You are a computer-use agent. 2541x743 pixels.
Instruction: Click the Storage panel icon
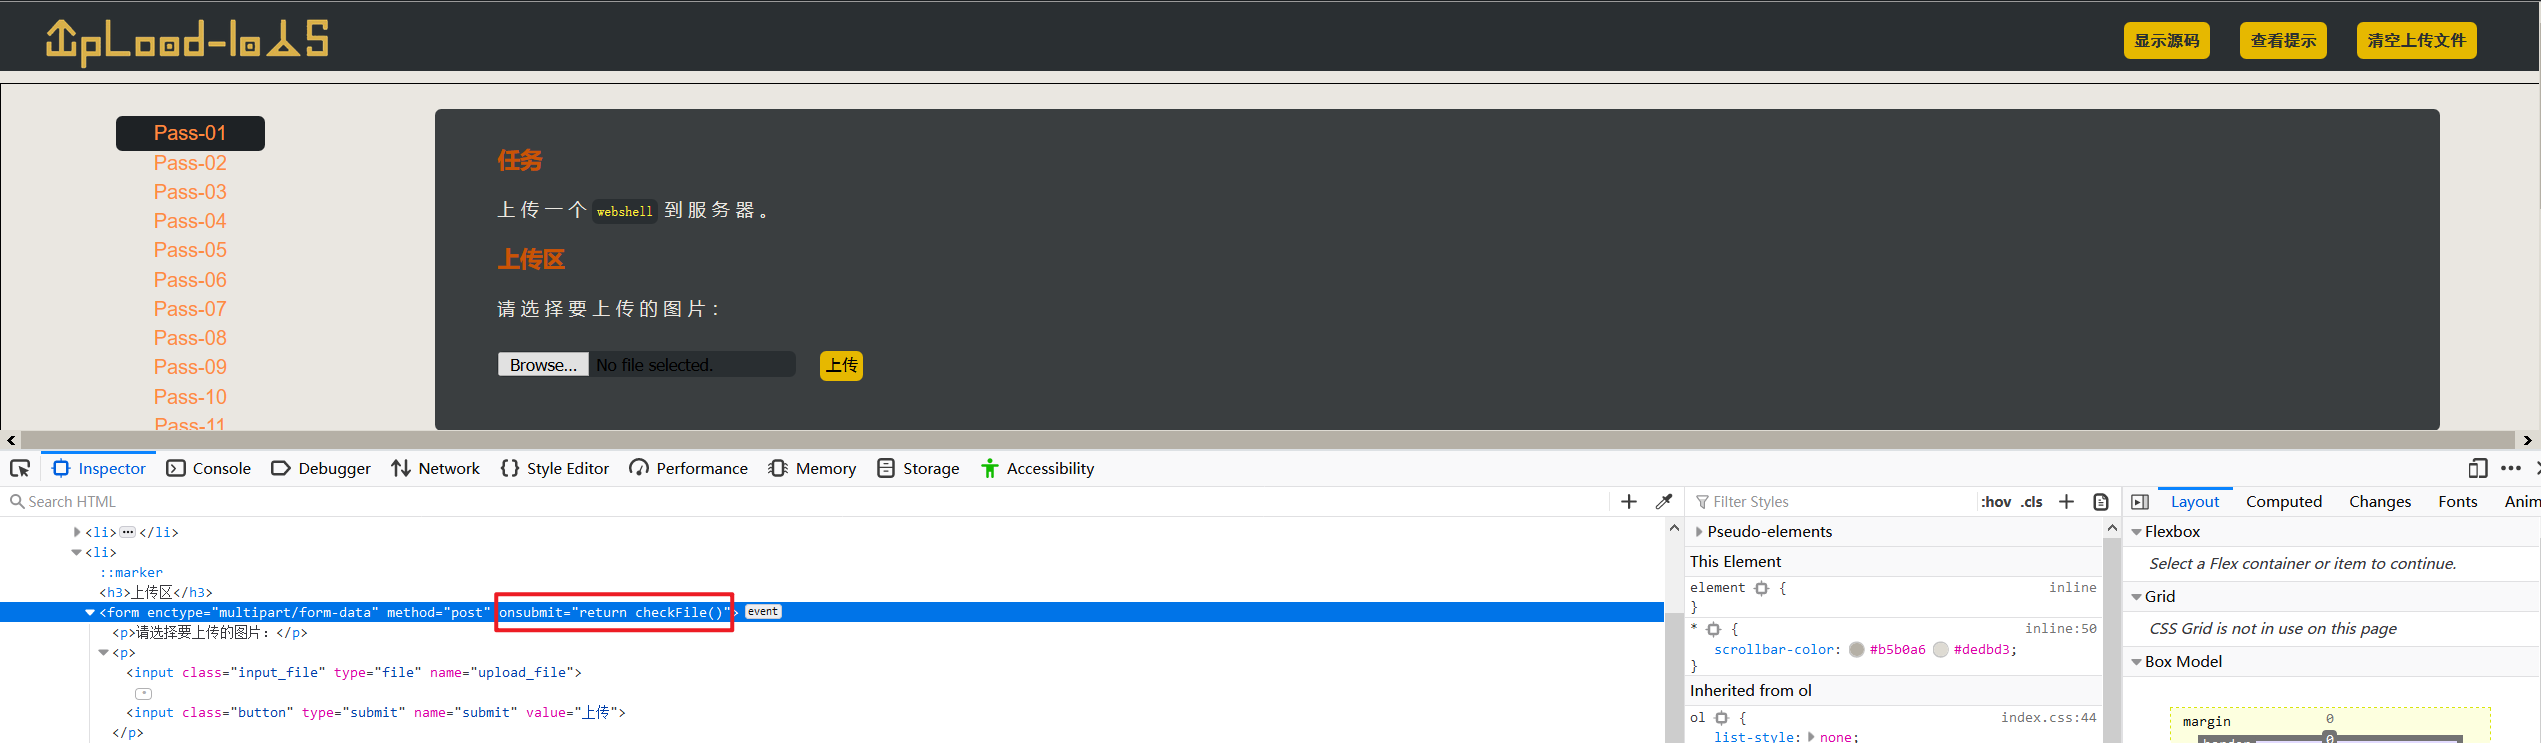[886, 468]
